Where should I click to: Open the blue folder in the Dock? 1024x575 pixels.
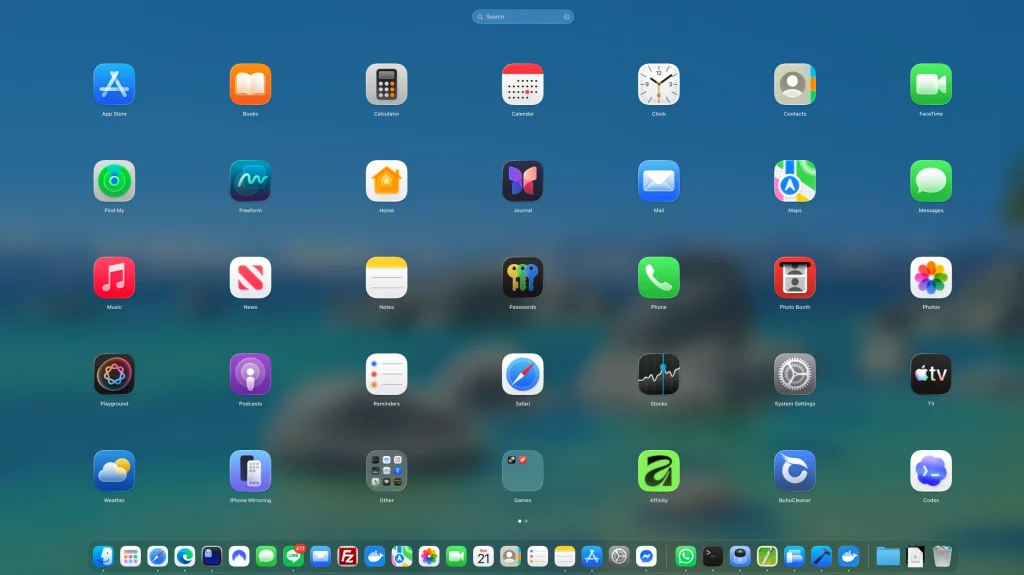[888, 556]
